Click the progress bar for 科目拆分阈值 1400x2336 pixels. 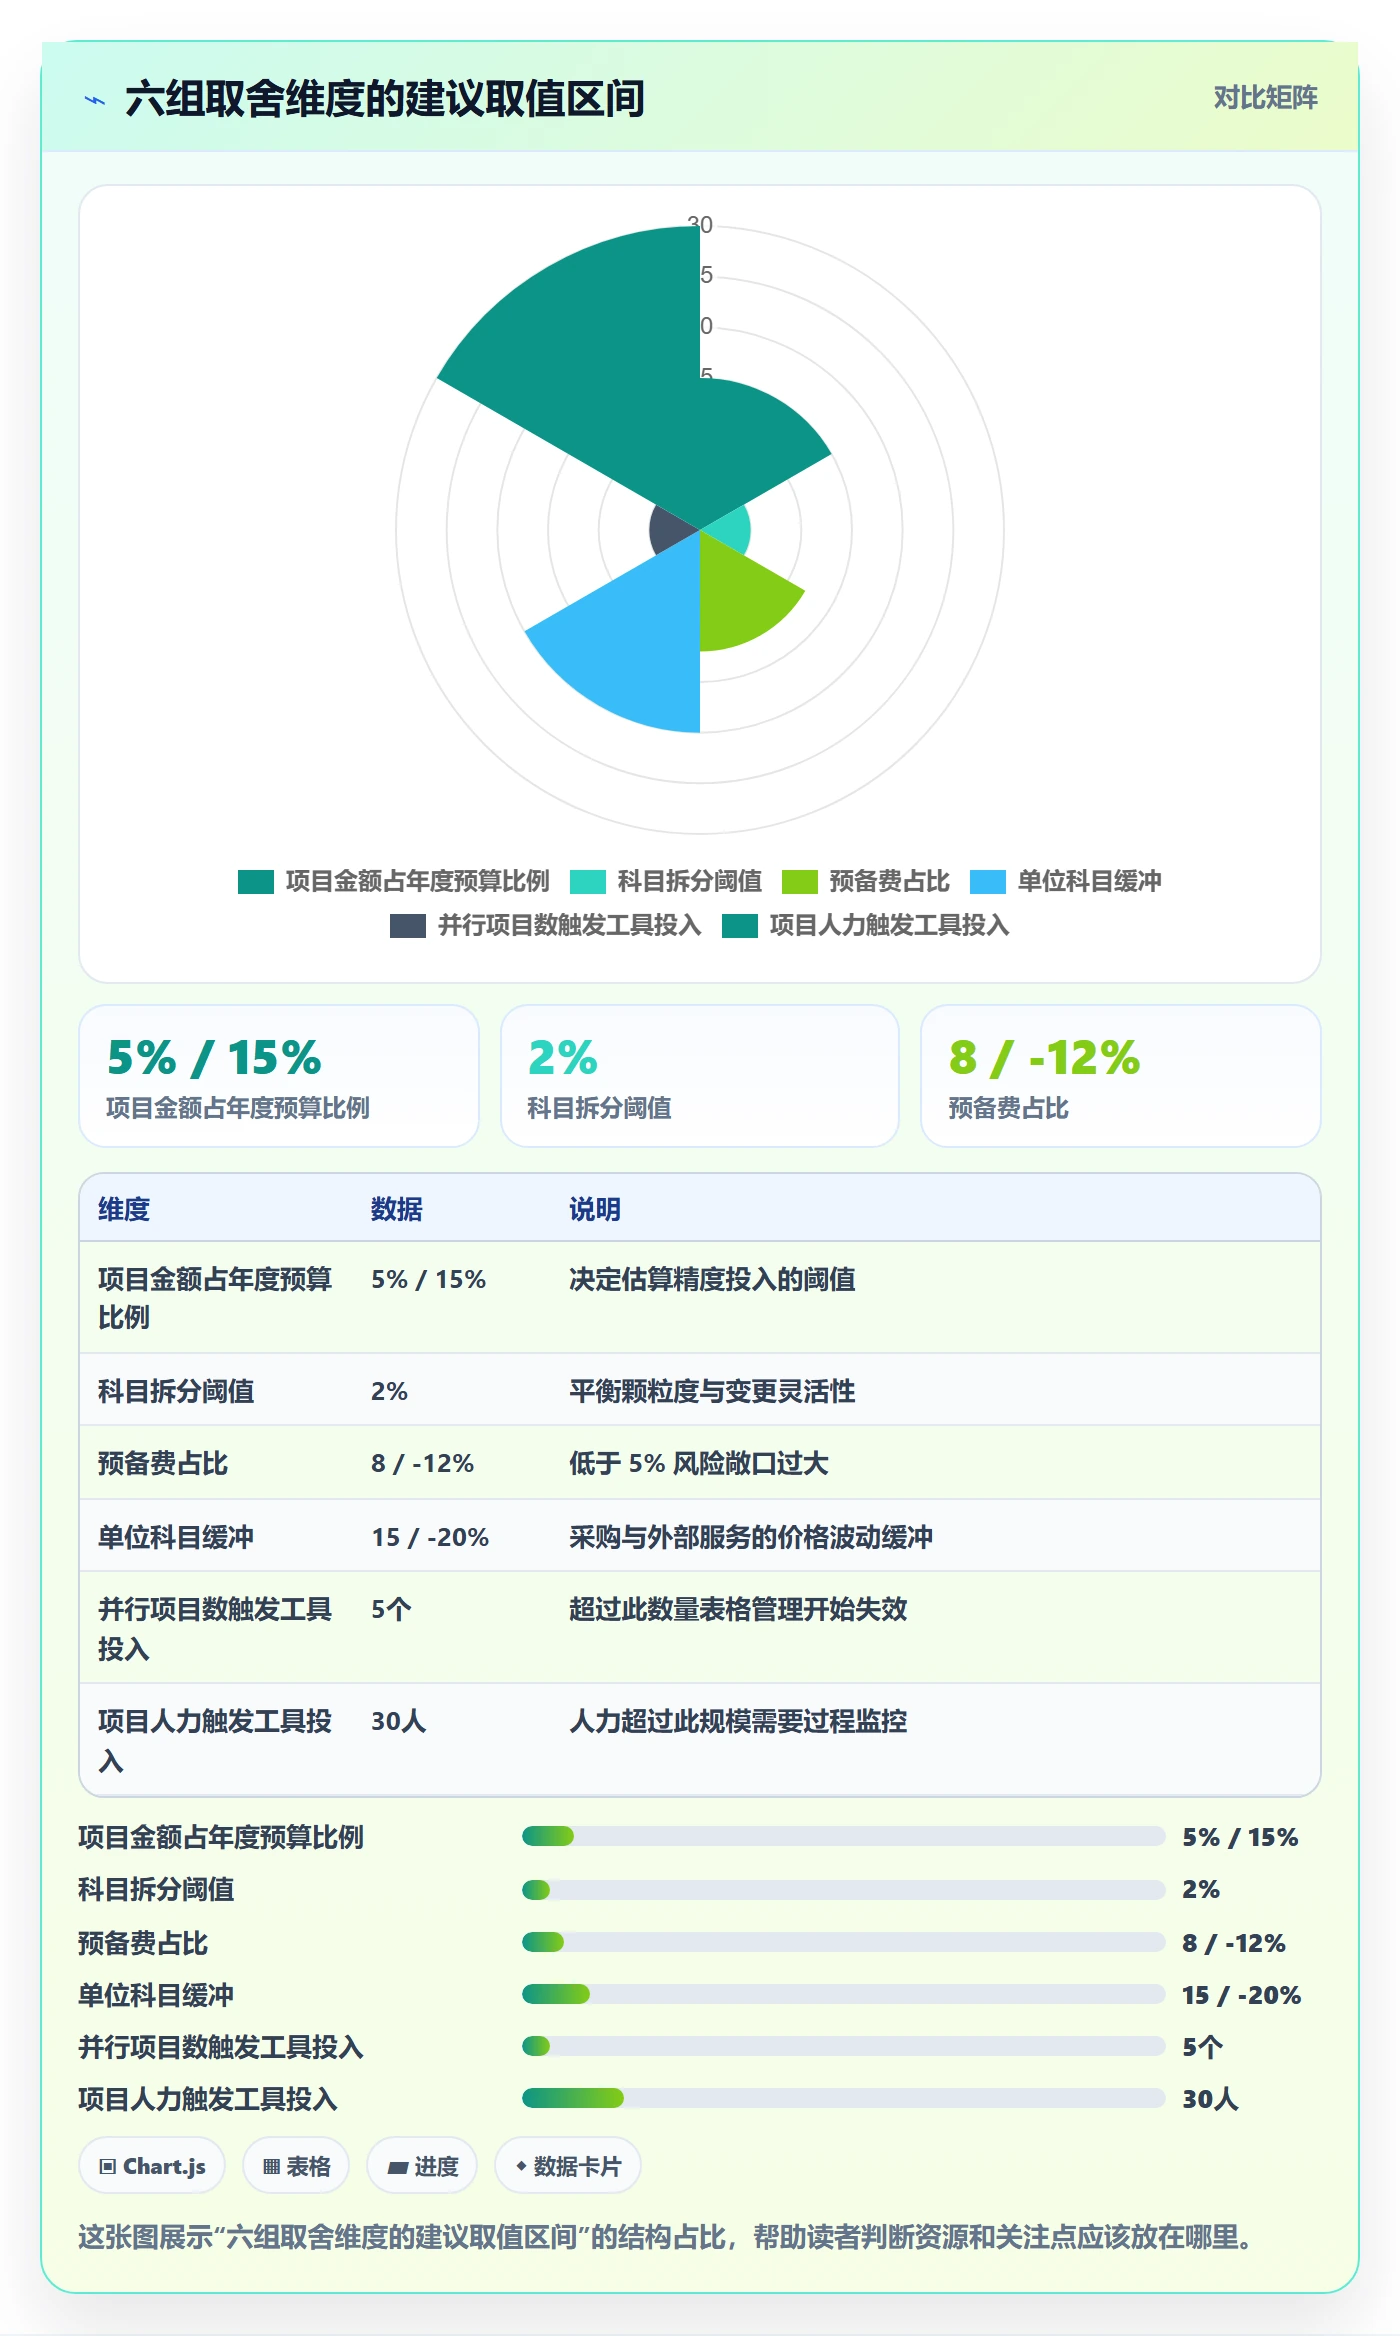[x=843, y=1890]
